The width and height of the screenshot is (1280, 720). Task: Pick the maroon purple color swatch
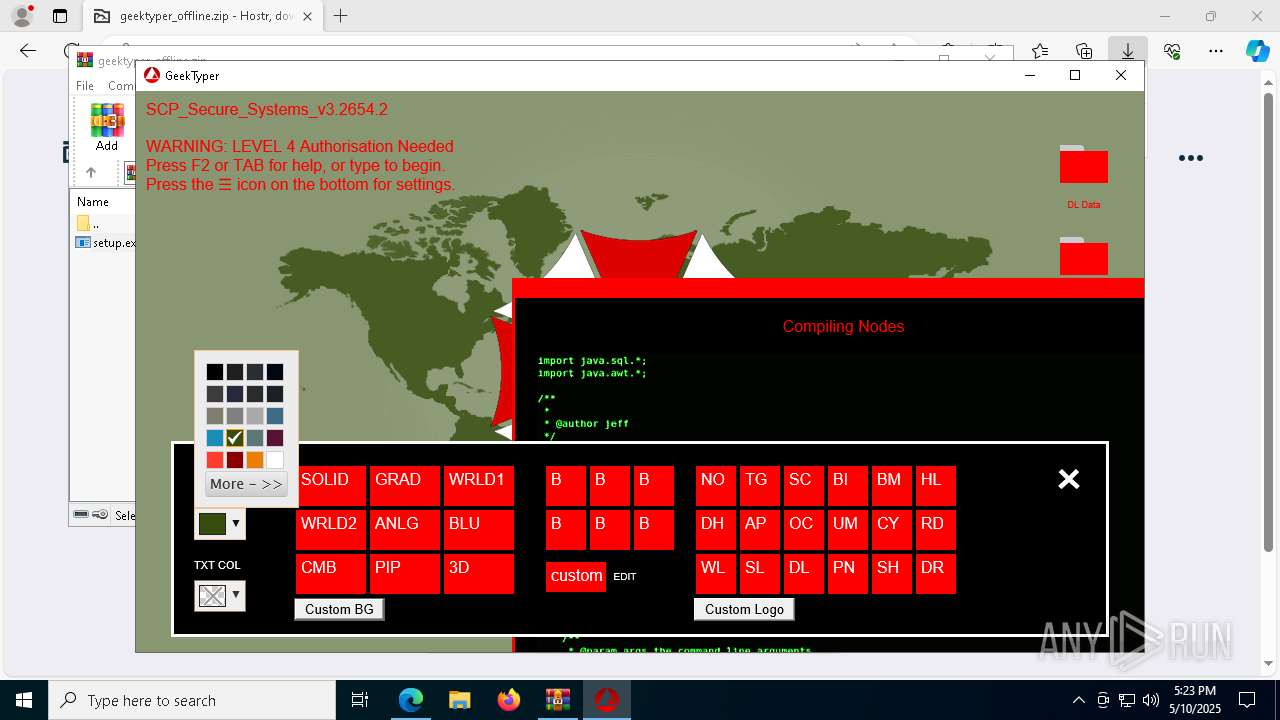tap(275, 438)
